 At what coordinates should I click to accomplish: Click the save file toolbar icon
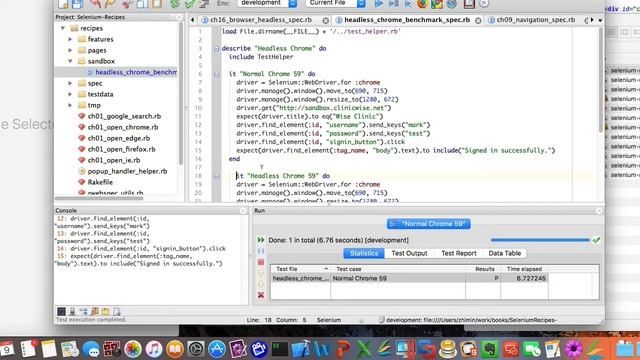click(78, 4)
